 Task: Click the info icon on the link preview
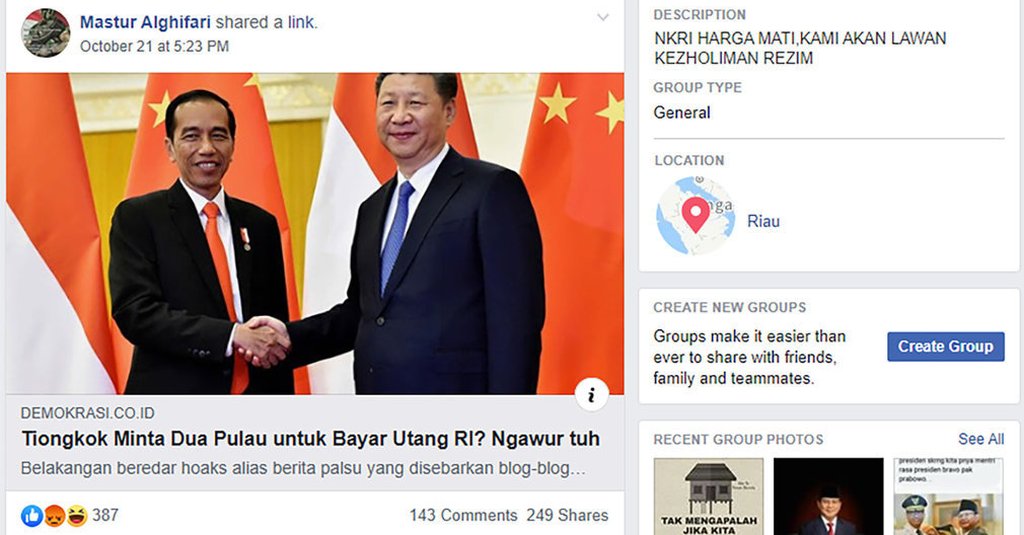pos(592,394)
